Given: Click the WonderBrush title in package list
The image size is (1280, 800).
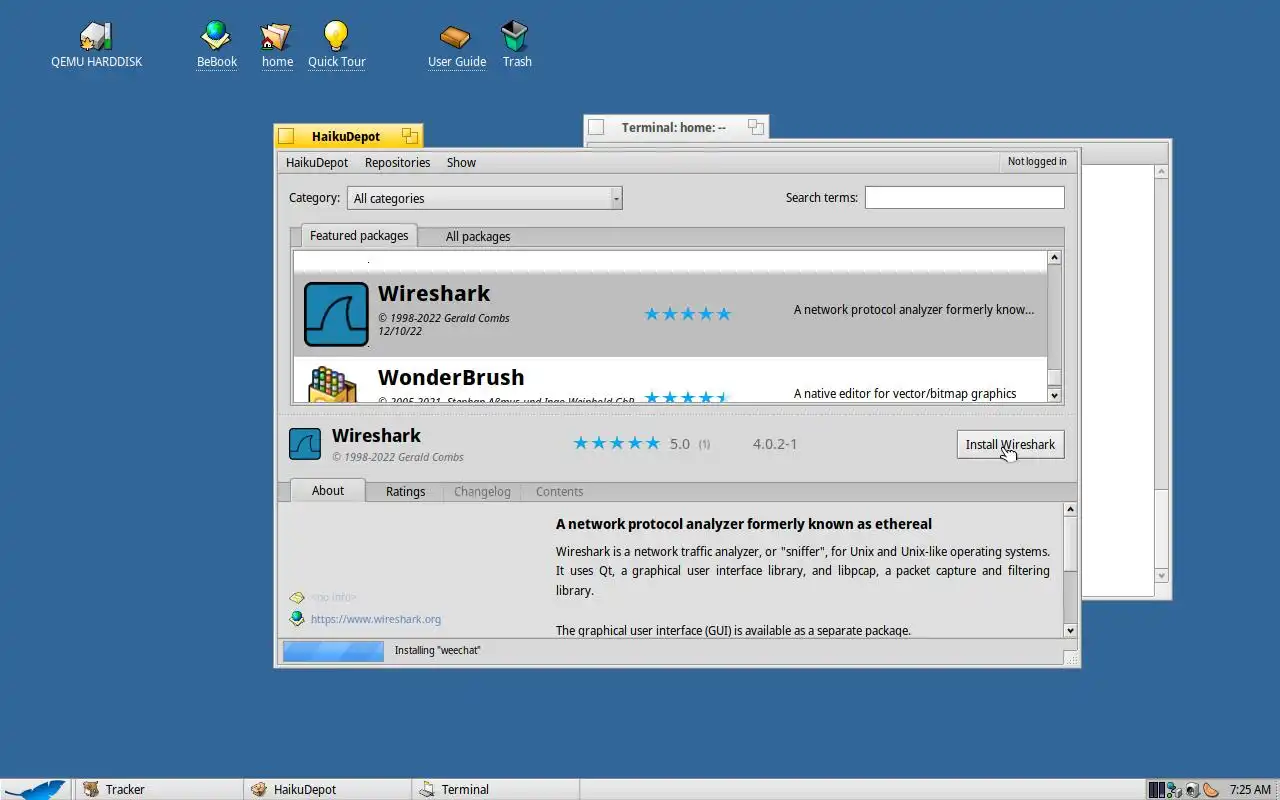Looking at the screenshot, I should [x=451, y=377].
